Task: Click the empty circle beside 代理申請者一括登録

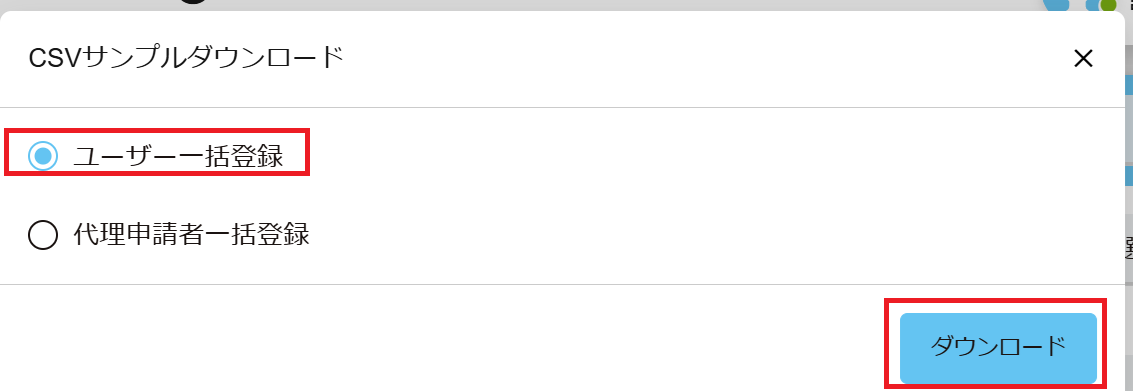Action: [43, 235]
